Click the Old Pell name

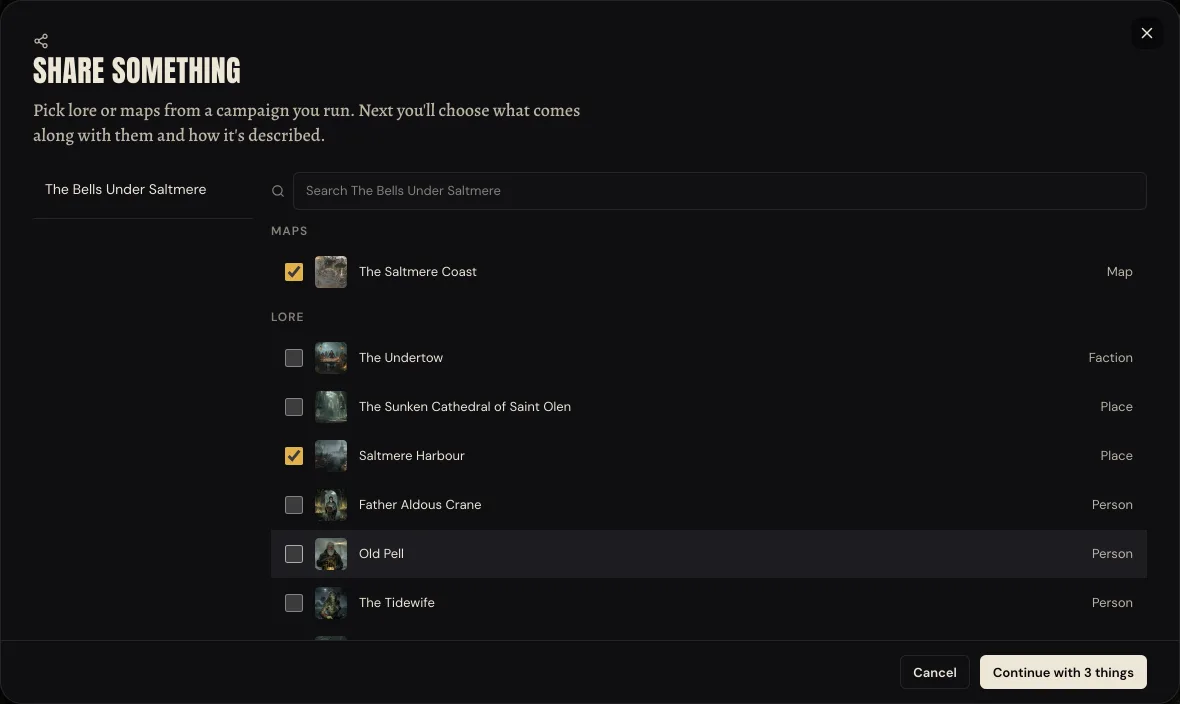(x=381, y=553)
